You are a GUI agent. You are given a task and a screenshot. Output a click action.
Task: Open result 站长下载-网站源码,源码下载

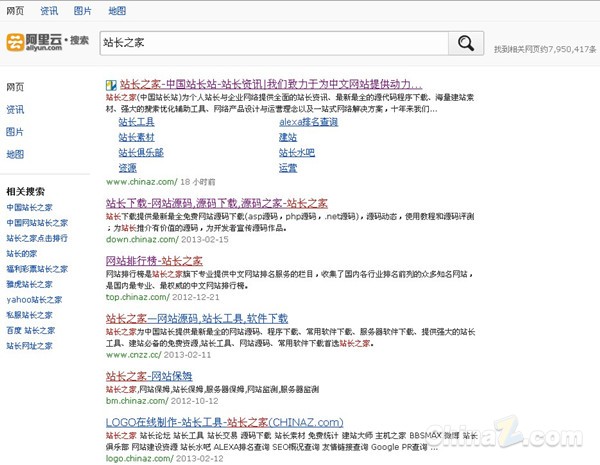217,203
